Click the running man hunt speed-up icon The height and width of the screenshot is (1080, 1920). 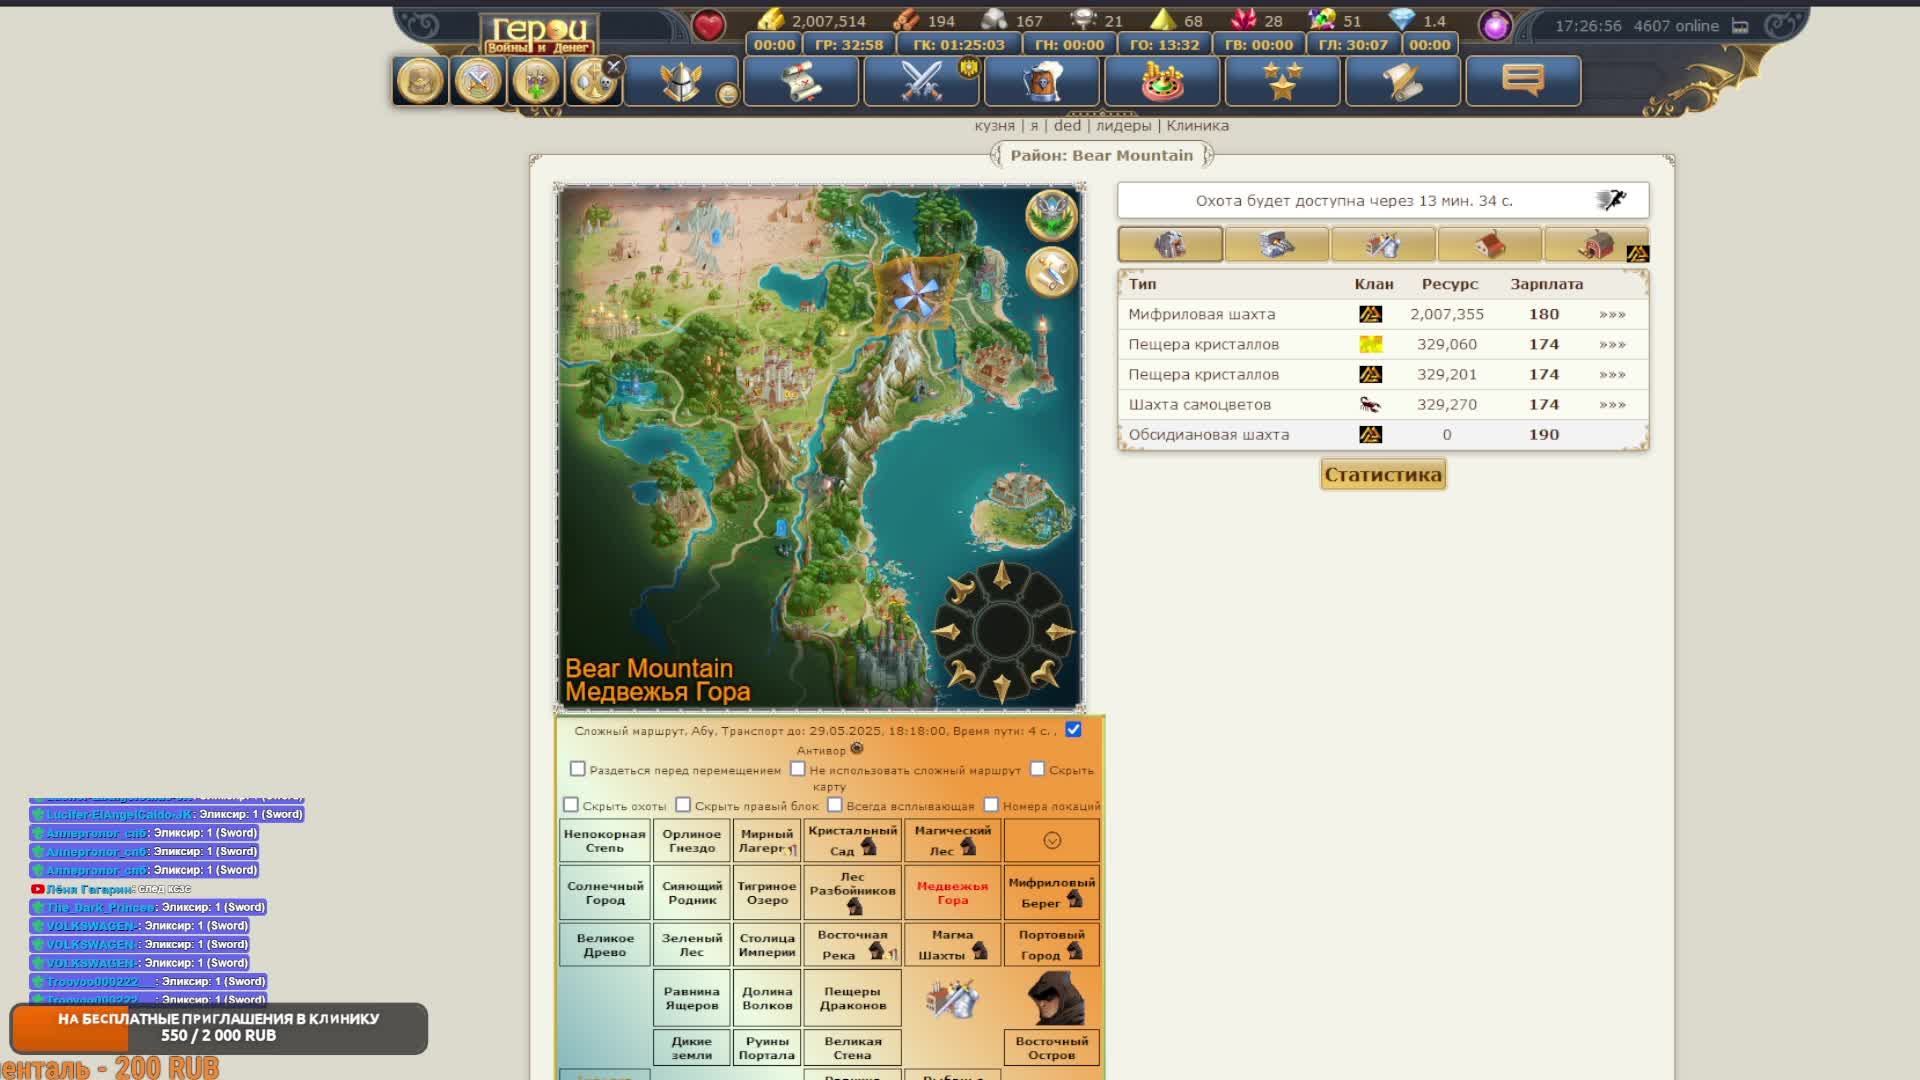point(1610,200)
